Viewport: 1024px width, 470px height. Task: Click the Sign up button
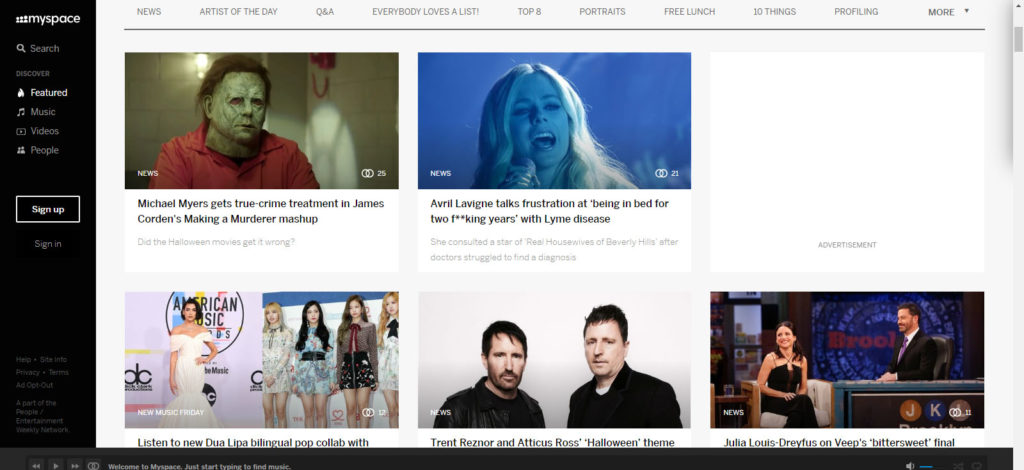[x=48, y=209]
